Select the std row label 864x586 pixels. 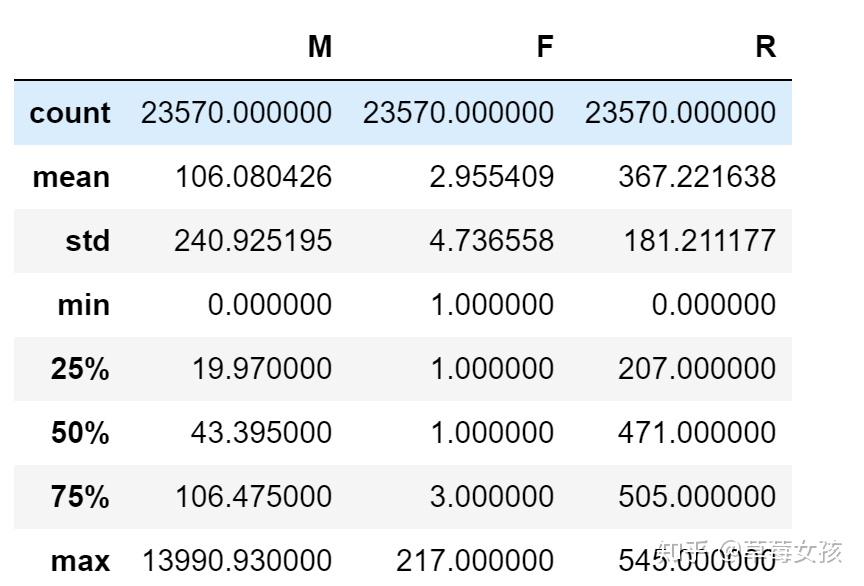pyautogui.click(x=88, y=241)
